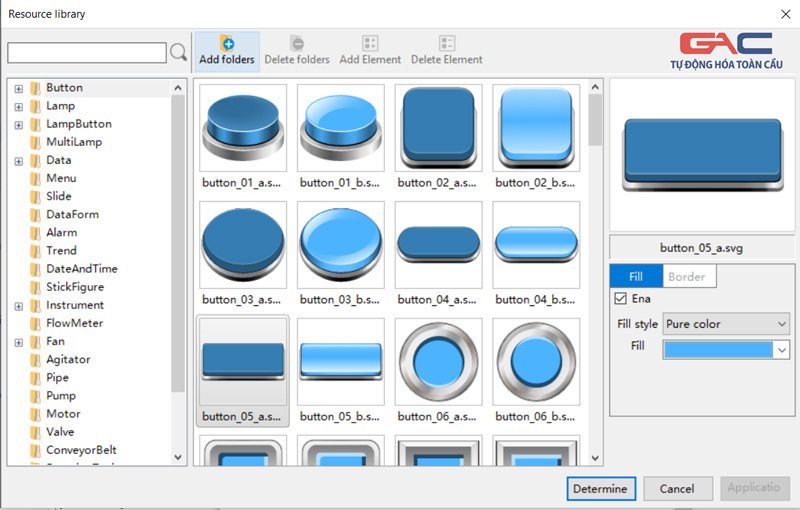
Task: Select DateAndTime in the folder tree
Action: 82,269
